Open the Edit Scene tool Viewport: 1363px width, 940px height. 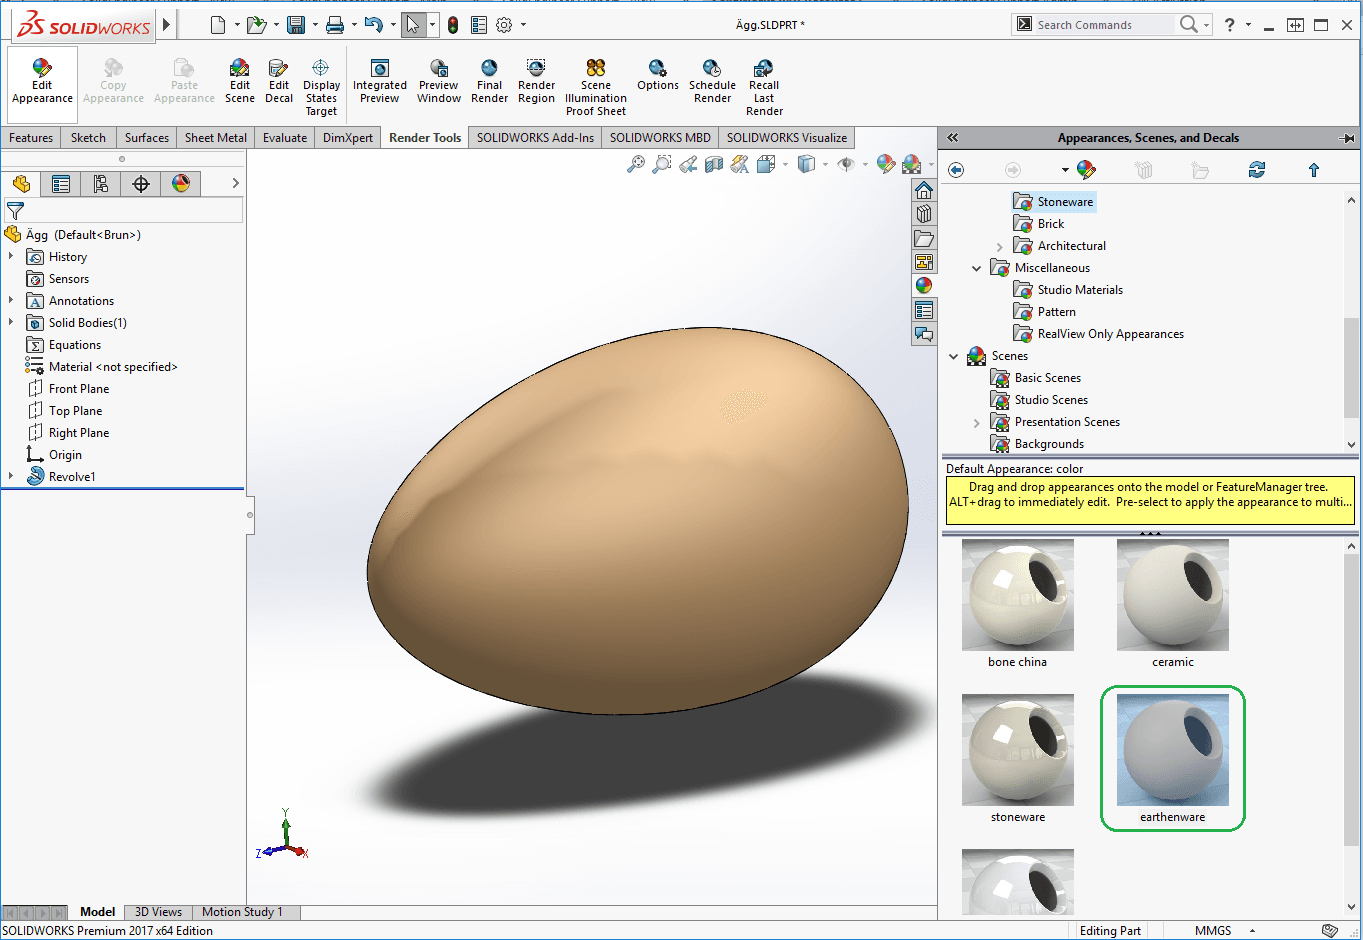tap(239, 69)
